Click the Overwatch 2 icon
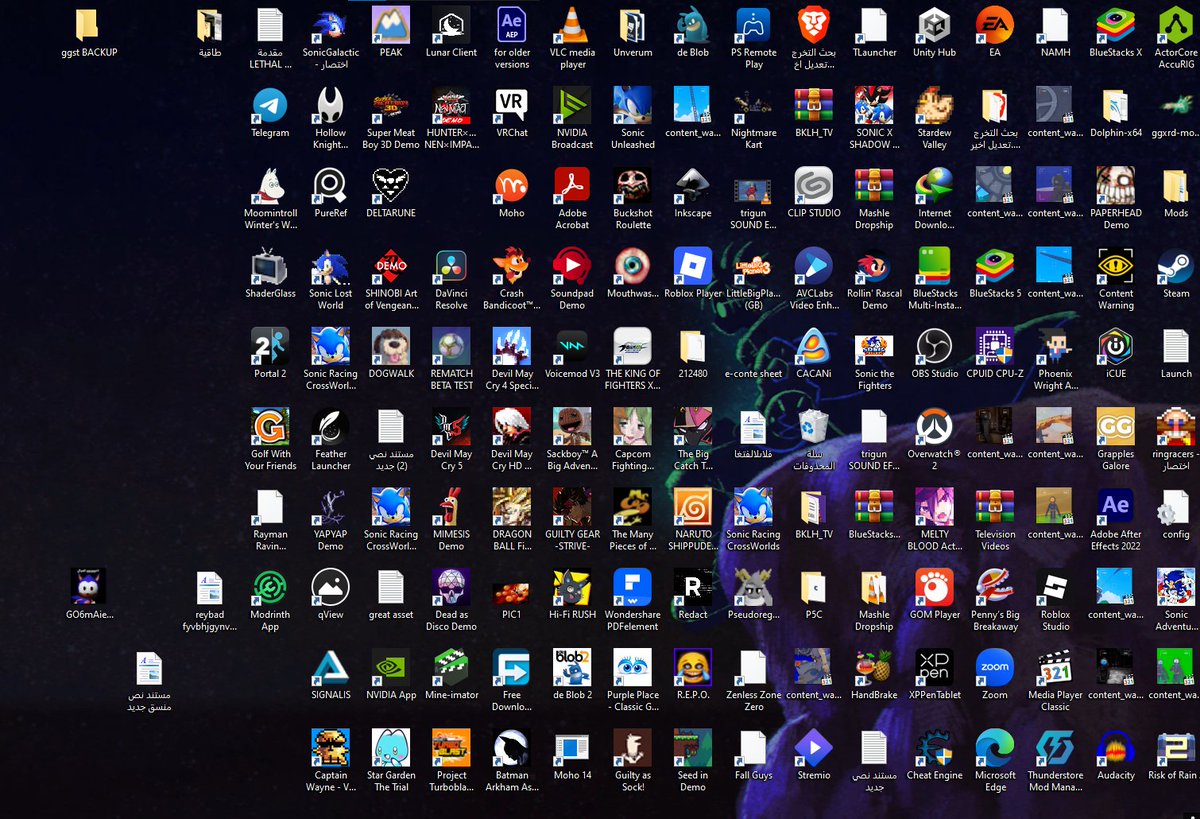This screenshot has width=1200, height=819. pos(934,426)
